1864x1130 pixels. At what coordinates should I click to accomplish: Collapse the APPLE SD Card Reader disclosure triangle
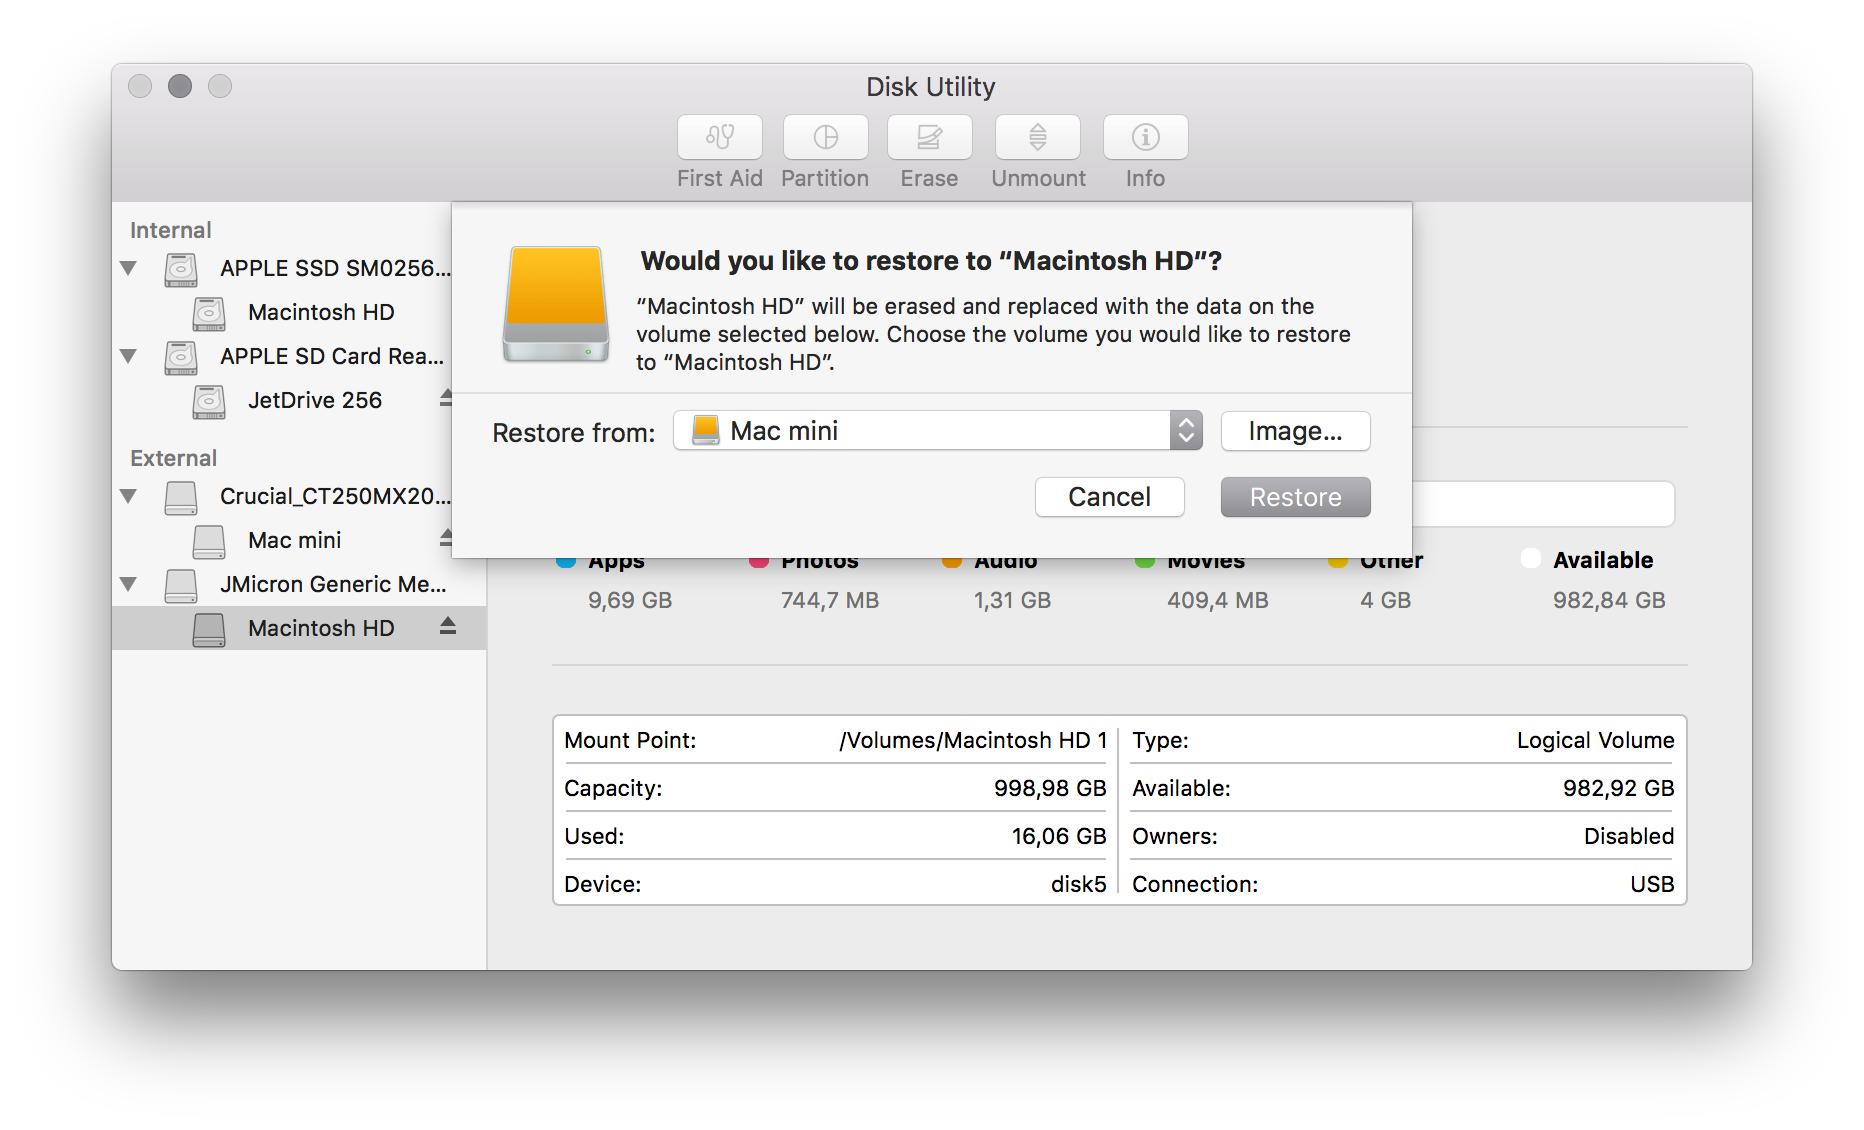tap(128, 356)
